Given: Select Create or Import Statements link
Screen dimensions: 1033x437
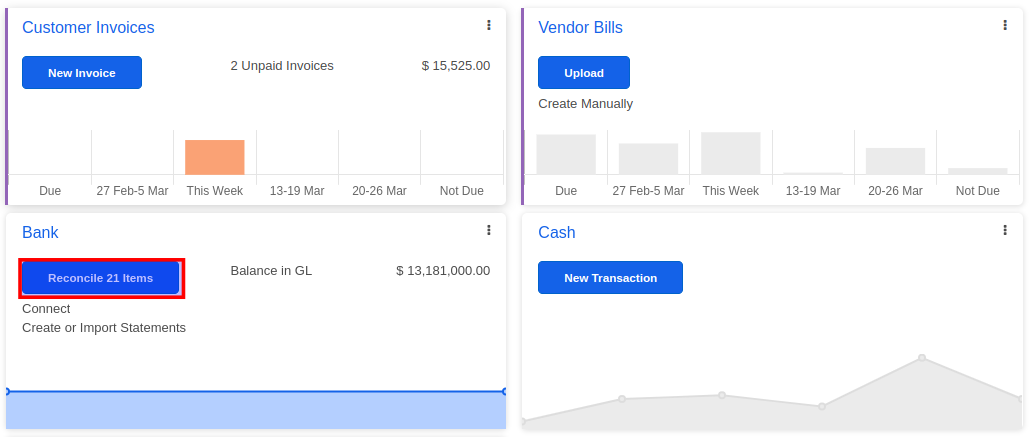Looking at the screenshot, I should 104,328.
